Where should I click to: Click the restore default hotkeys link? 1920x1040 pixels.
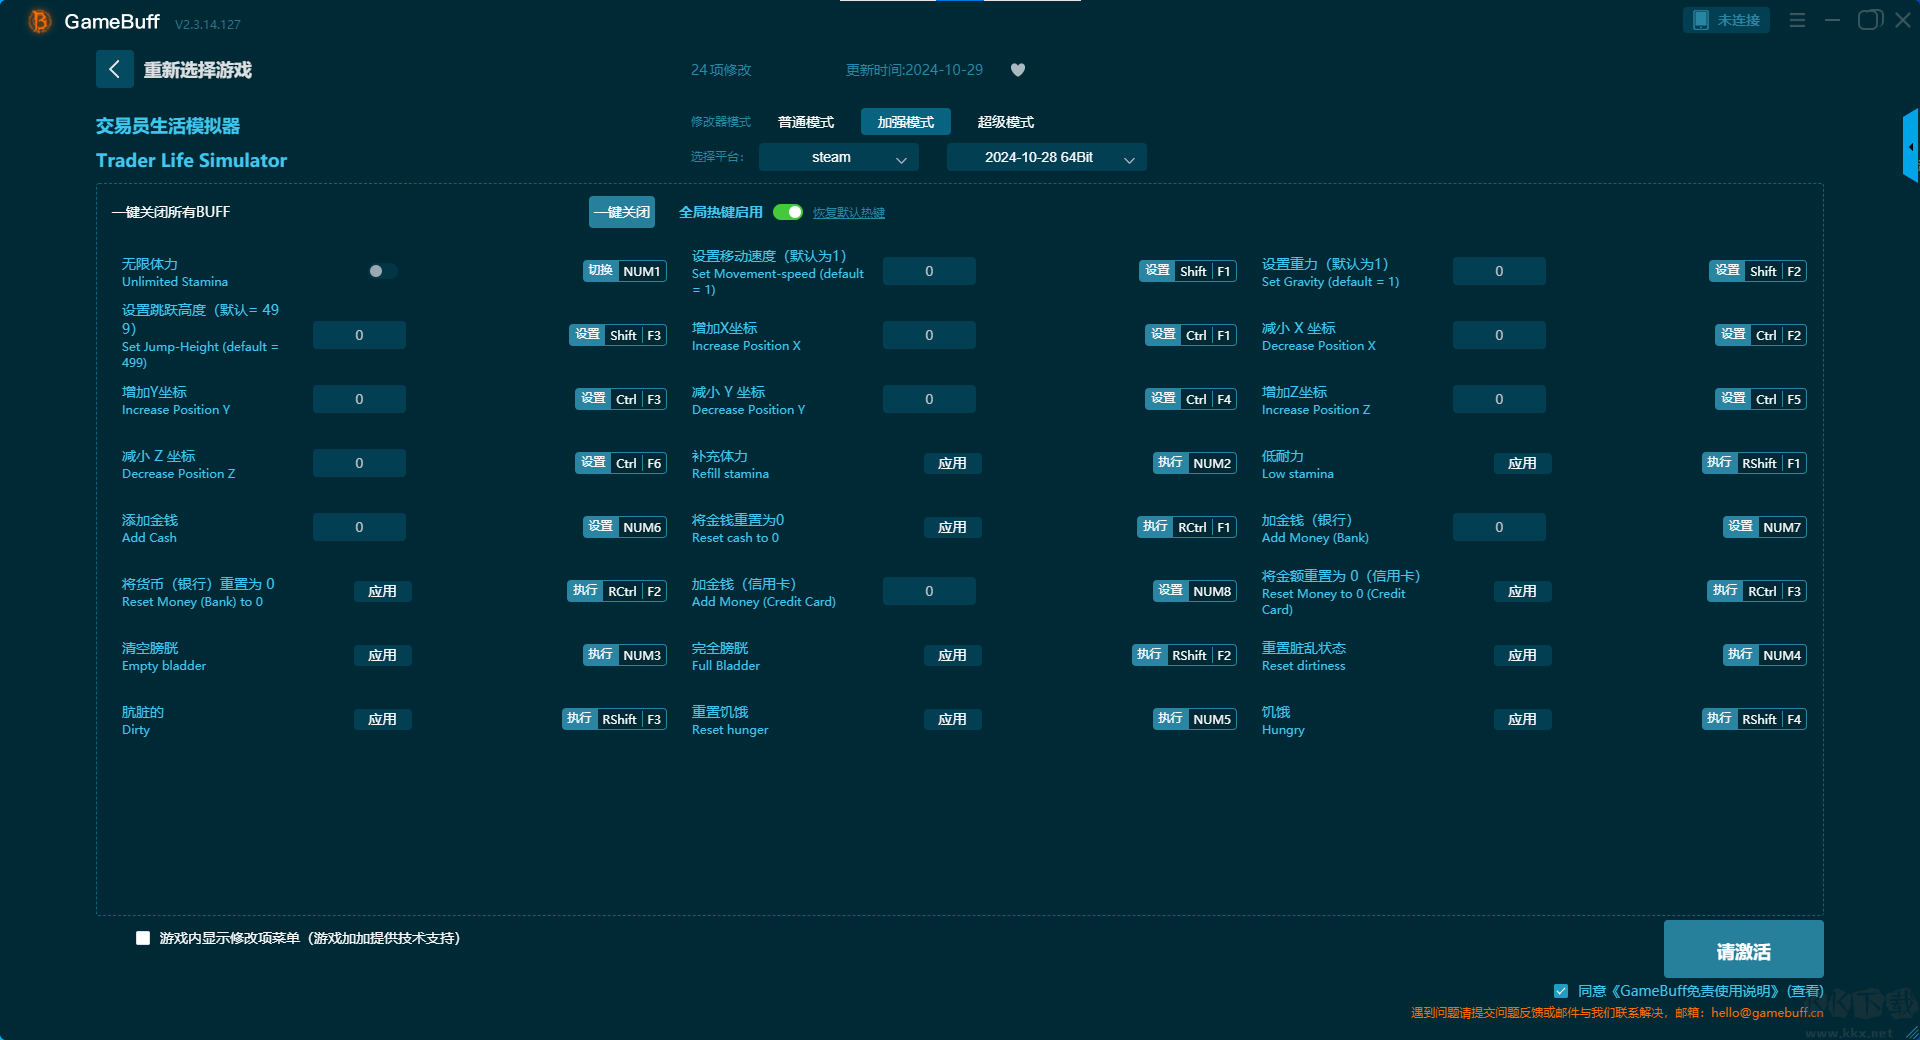pyautogui.click(x=848, y=213)
